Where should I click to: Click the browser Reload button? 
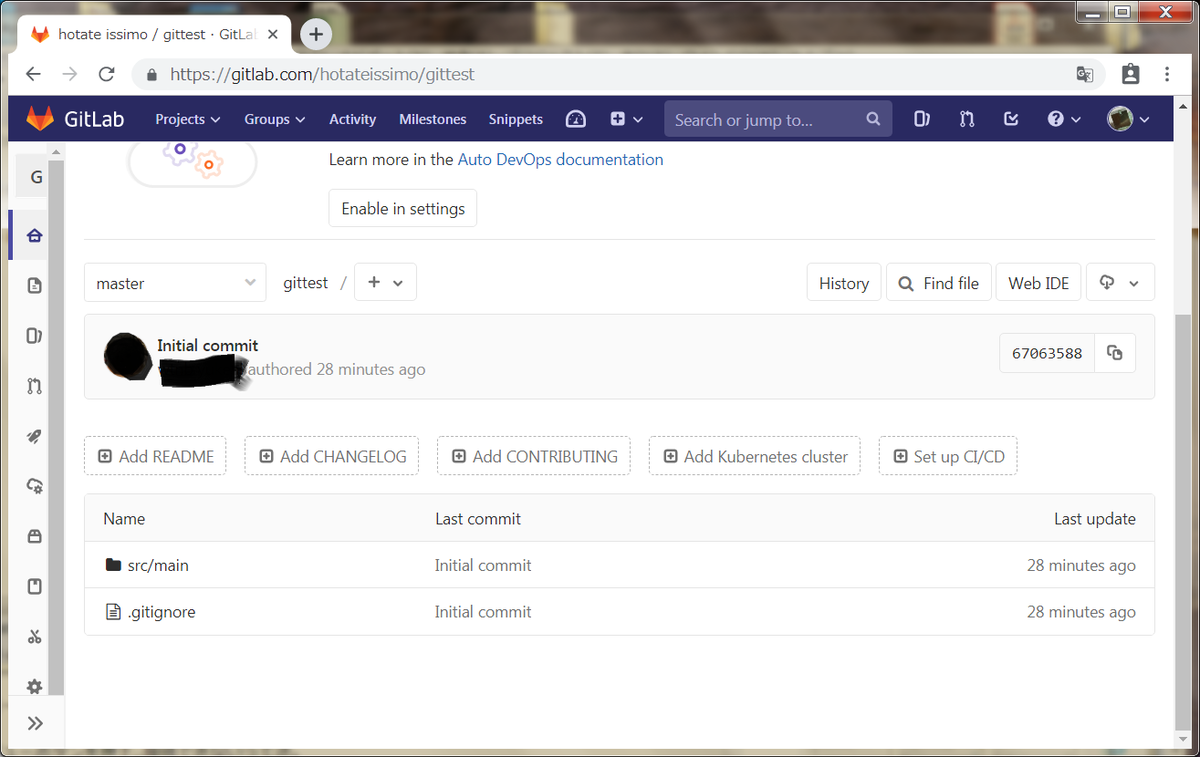[x=107, y=74]
